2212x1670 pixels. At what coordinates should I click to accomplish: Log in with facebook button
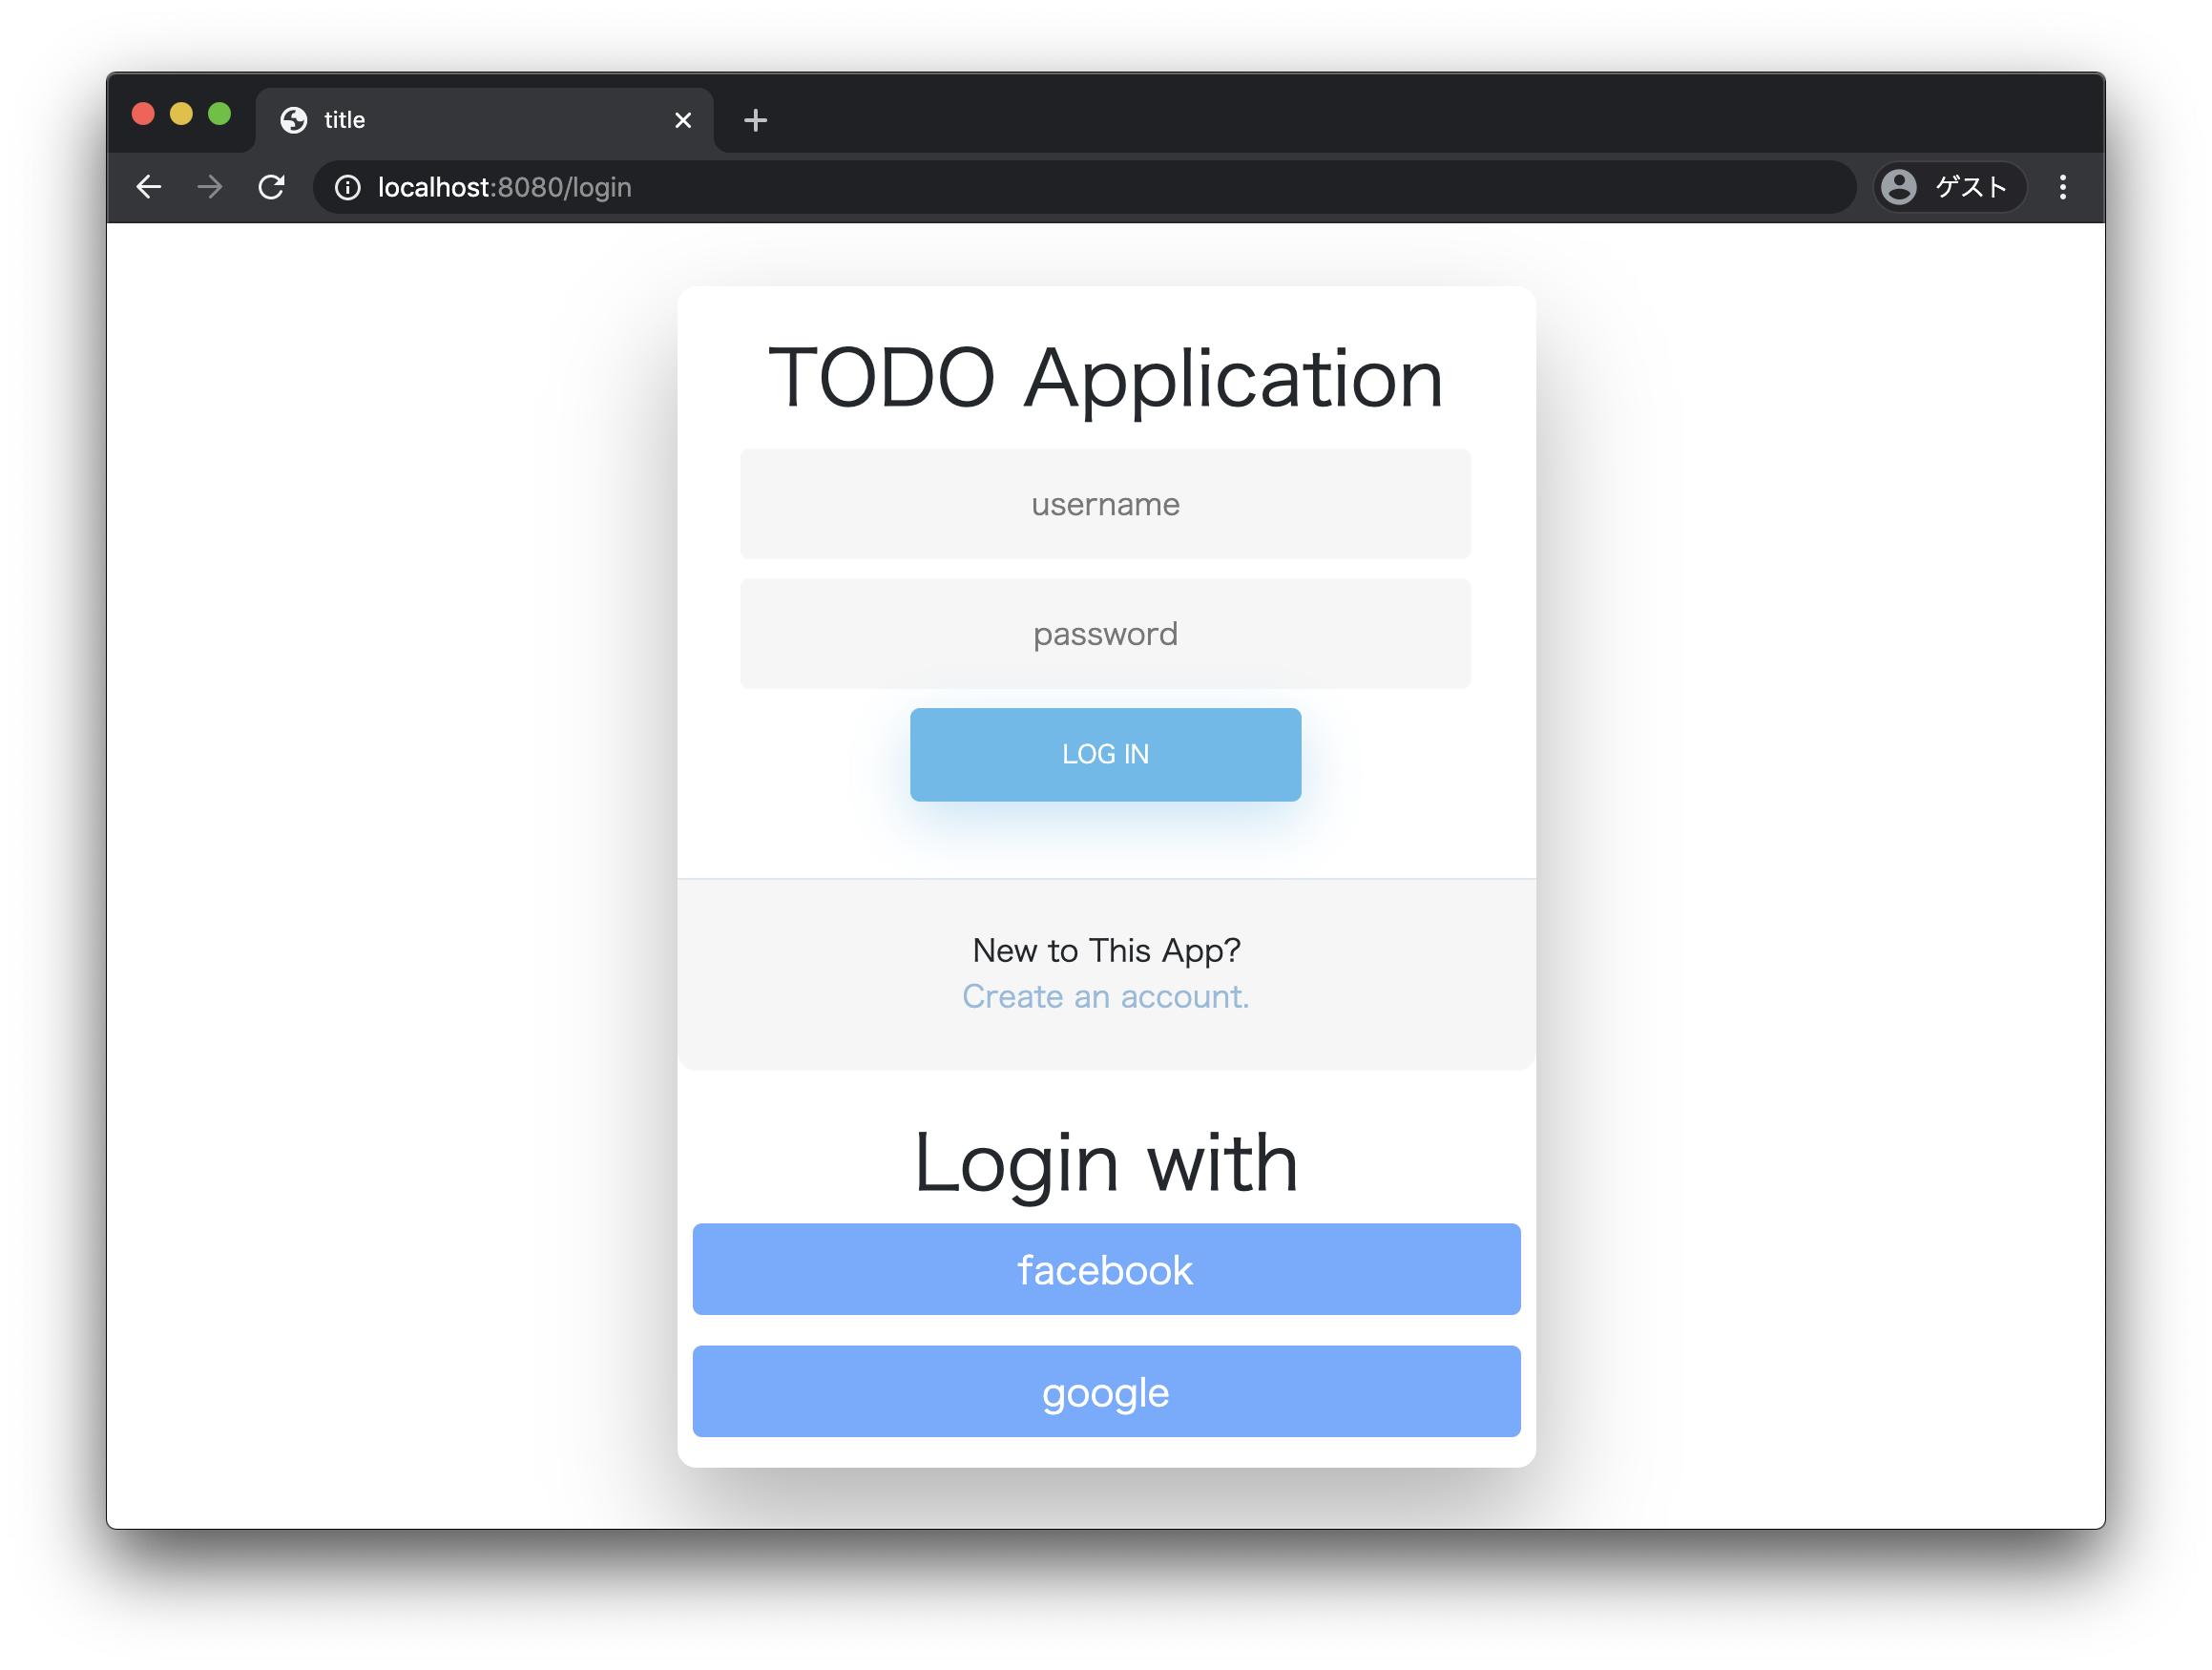[1105, 1269]
